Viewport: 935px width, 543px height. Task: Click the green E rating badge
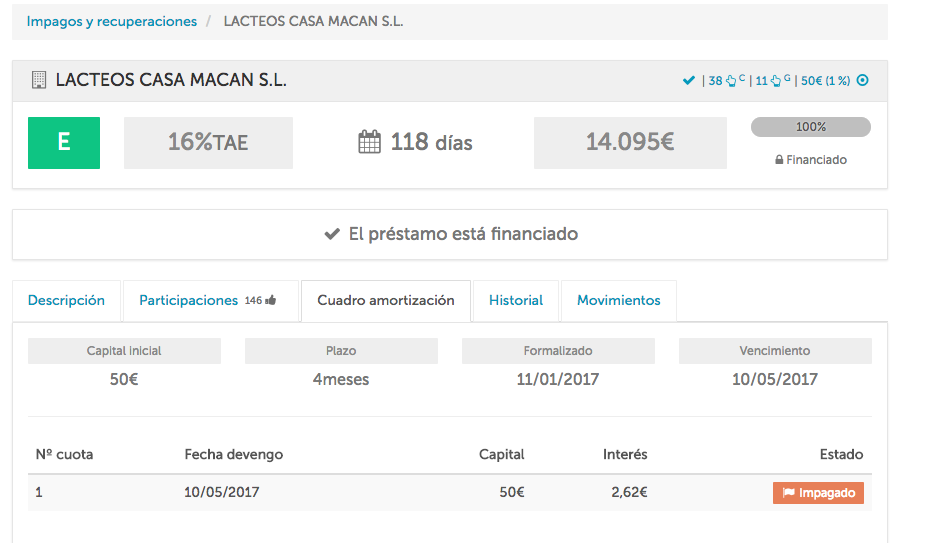point(64,142)
